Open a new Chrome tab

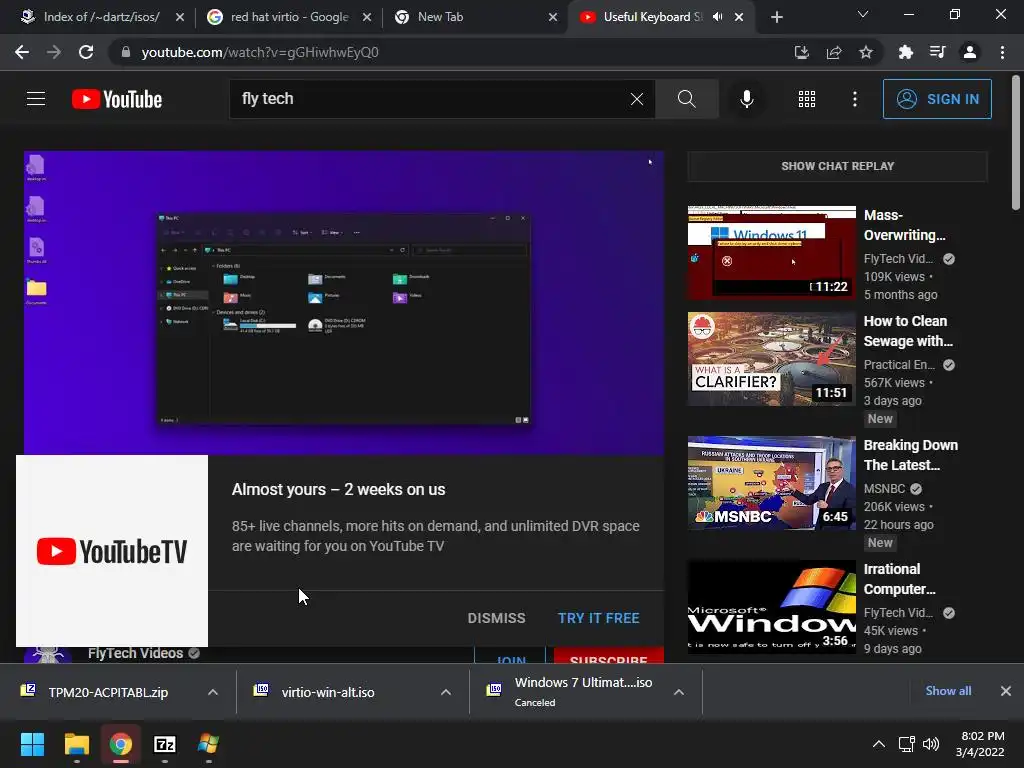pyautogui.click(x=776, y=17)
